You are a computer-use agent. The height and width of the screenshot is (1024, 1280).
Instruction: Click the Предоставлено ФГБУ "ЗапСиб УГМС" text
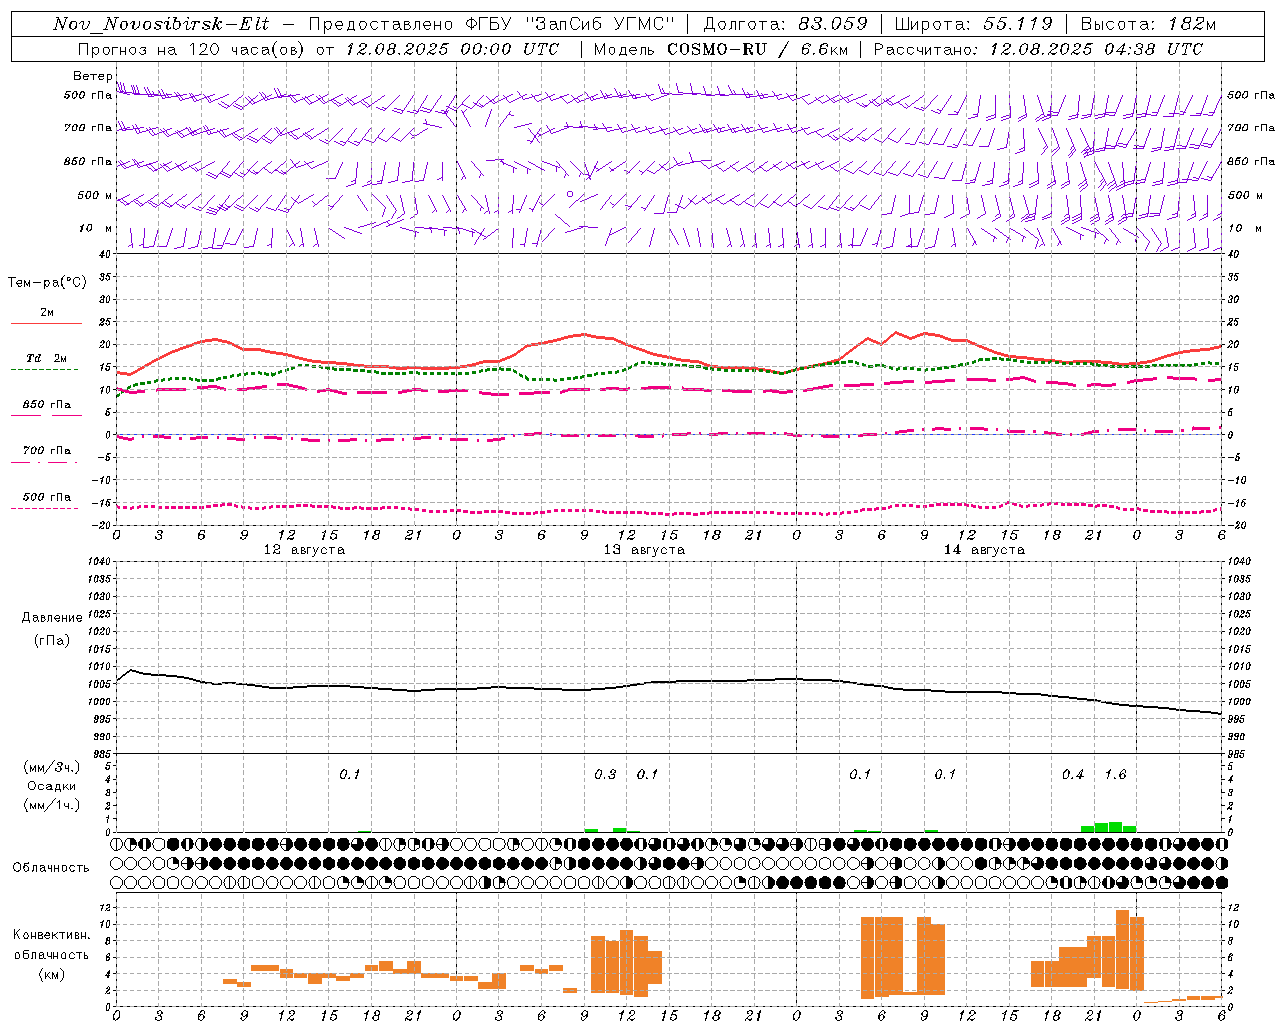492,24
